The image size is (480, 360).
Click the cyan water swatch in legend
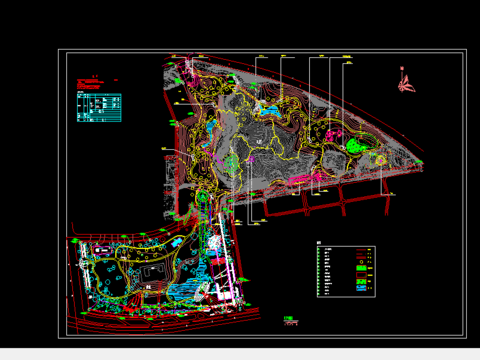pos(361,288)
